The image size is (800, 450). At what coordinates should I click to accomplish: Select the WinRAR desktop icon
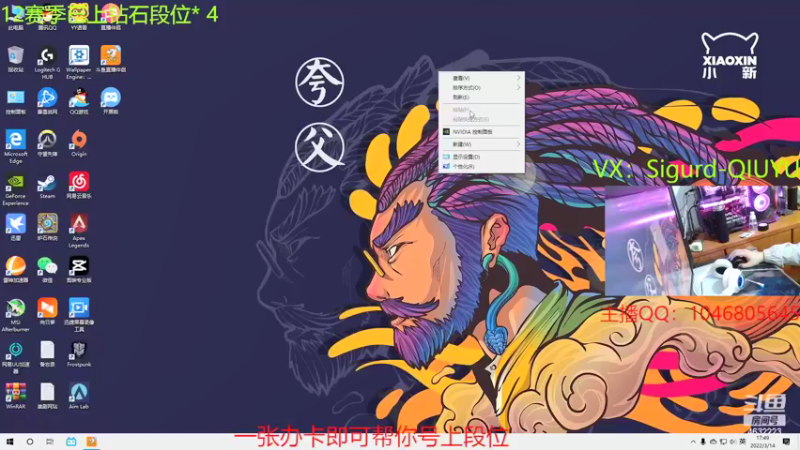[x=15, y=396]
